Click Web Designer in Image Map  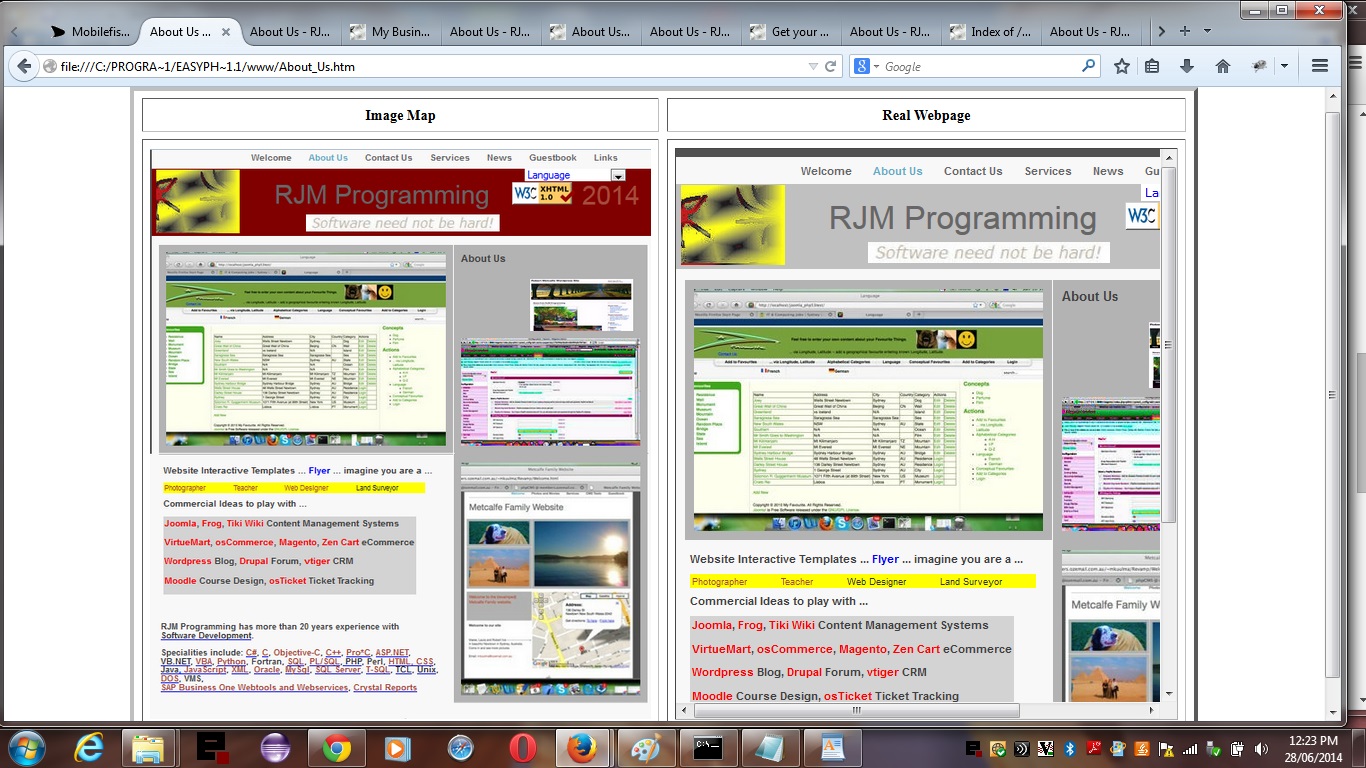(306, 488)
